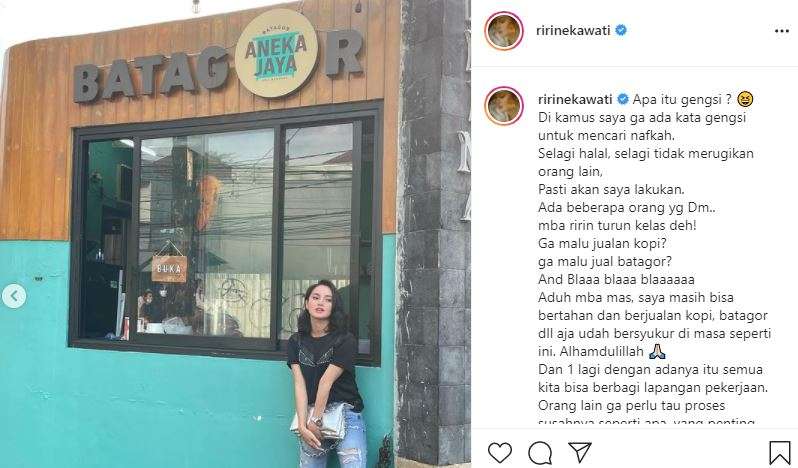
Task: Like the post with the heart icon
Action: pos(499,452)
